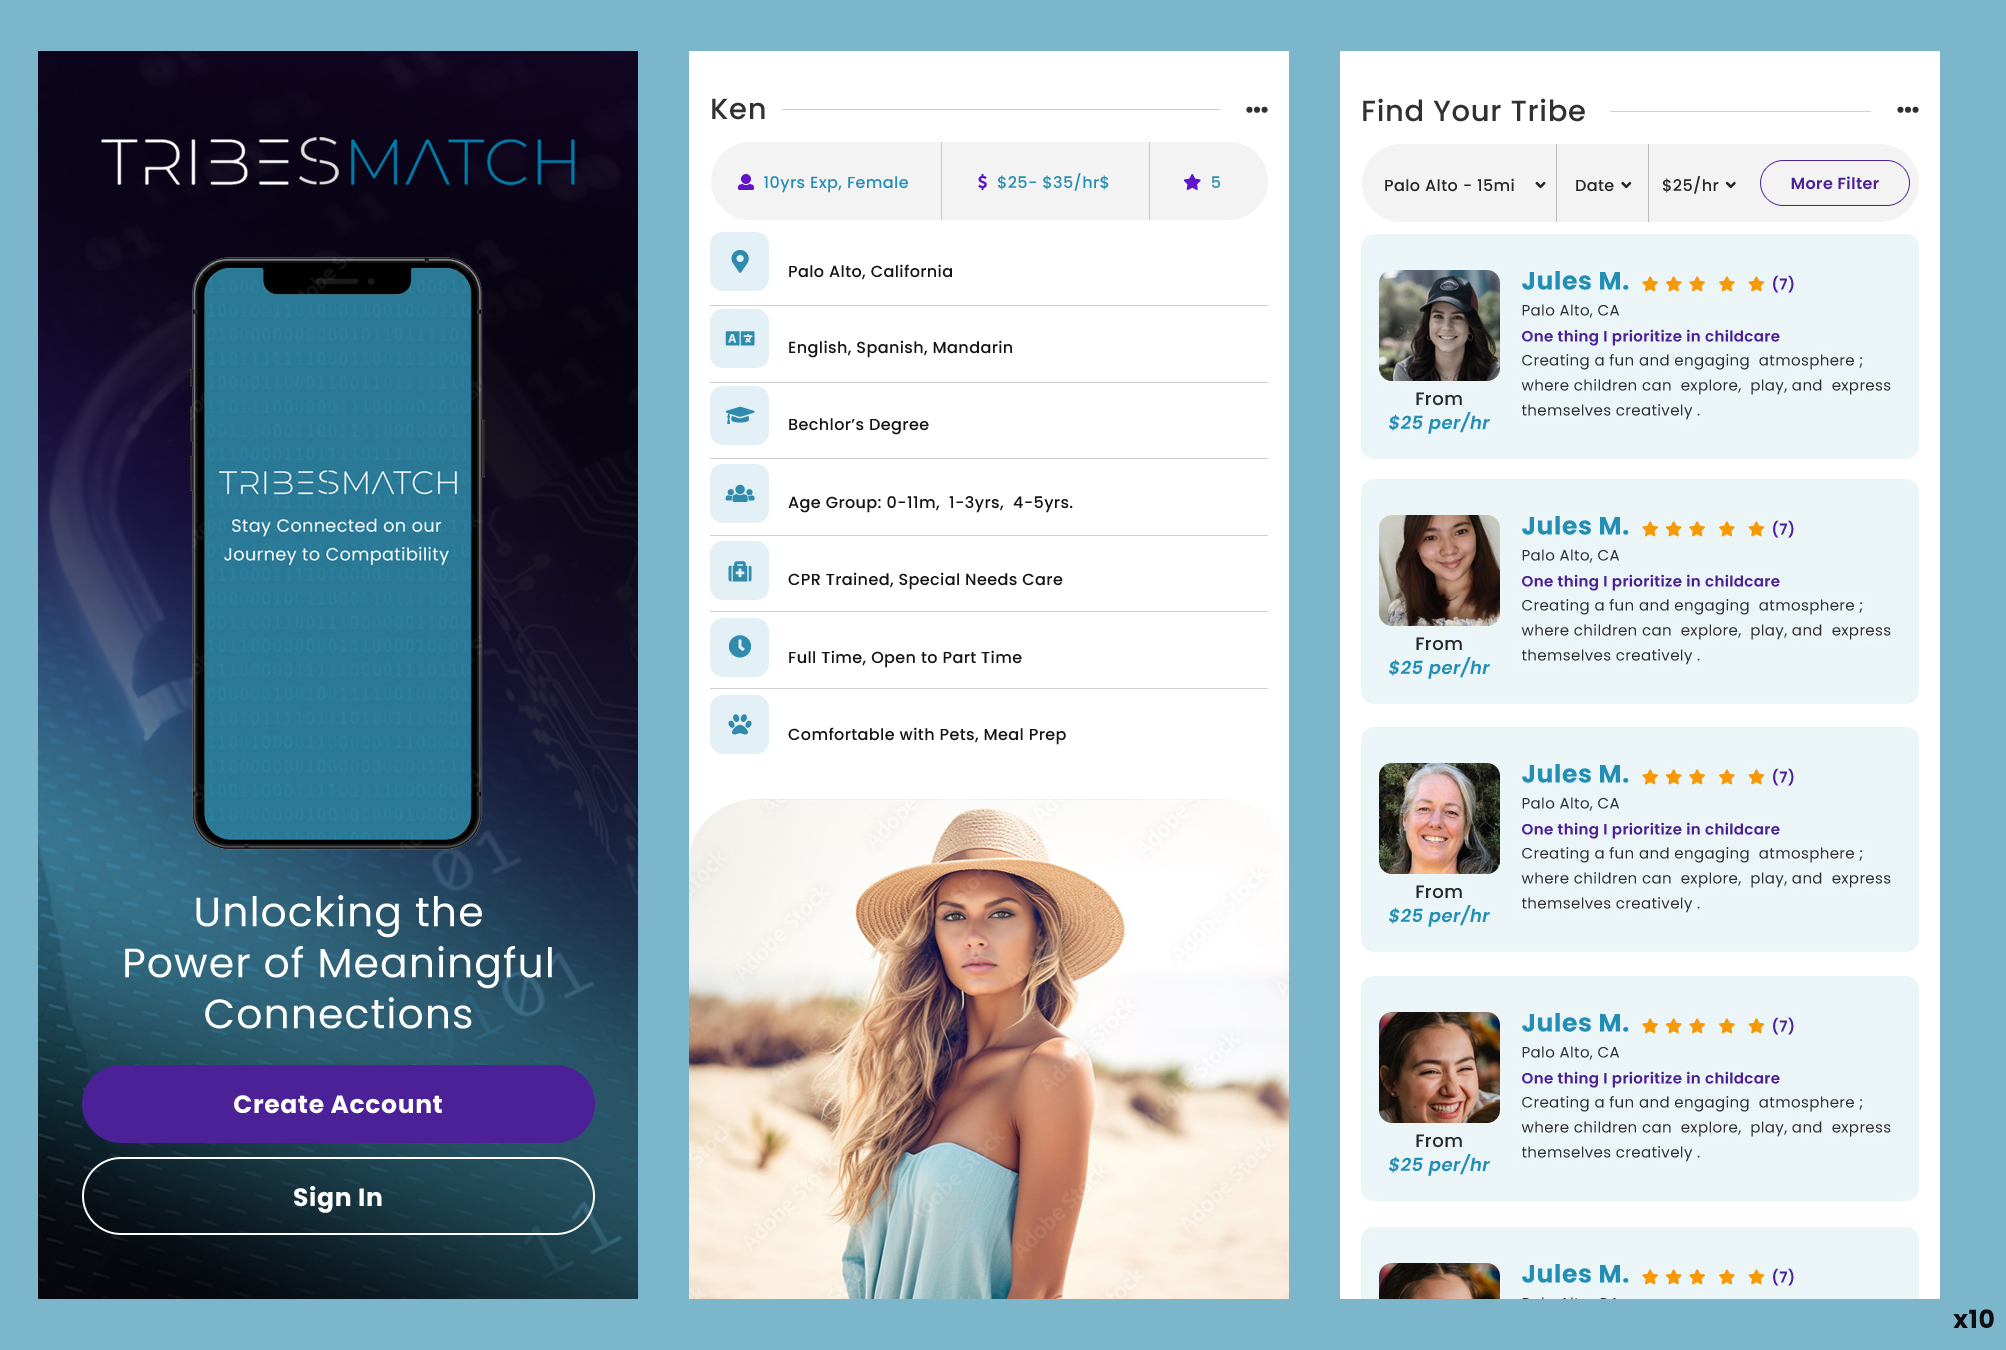Click the graduation cap icon for Bachelor's Degree
Image resolution: width=2006 pixels, height=1350 pixels.
[x=739, y=416]
